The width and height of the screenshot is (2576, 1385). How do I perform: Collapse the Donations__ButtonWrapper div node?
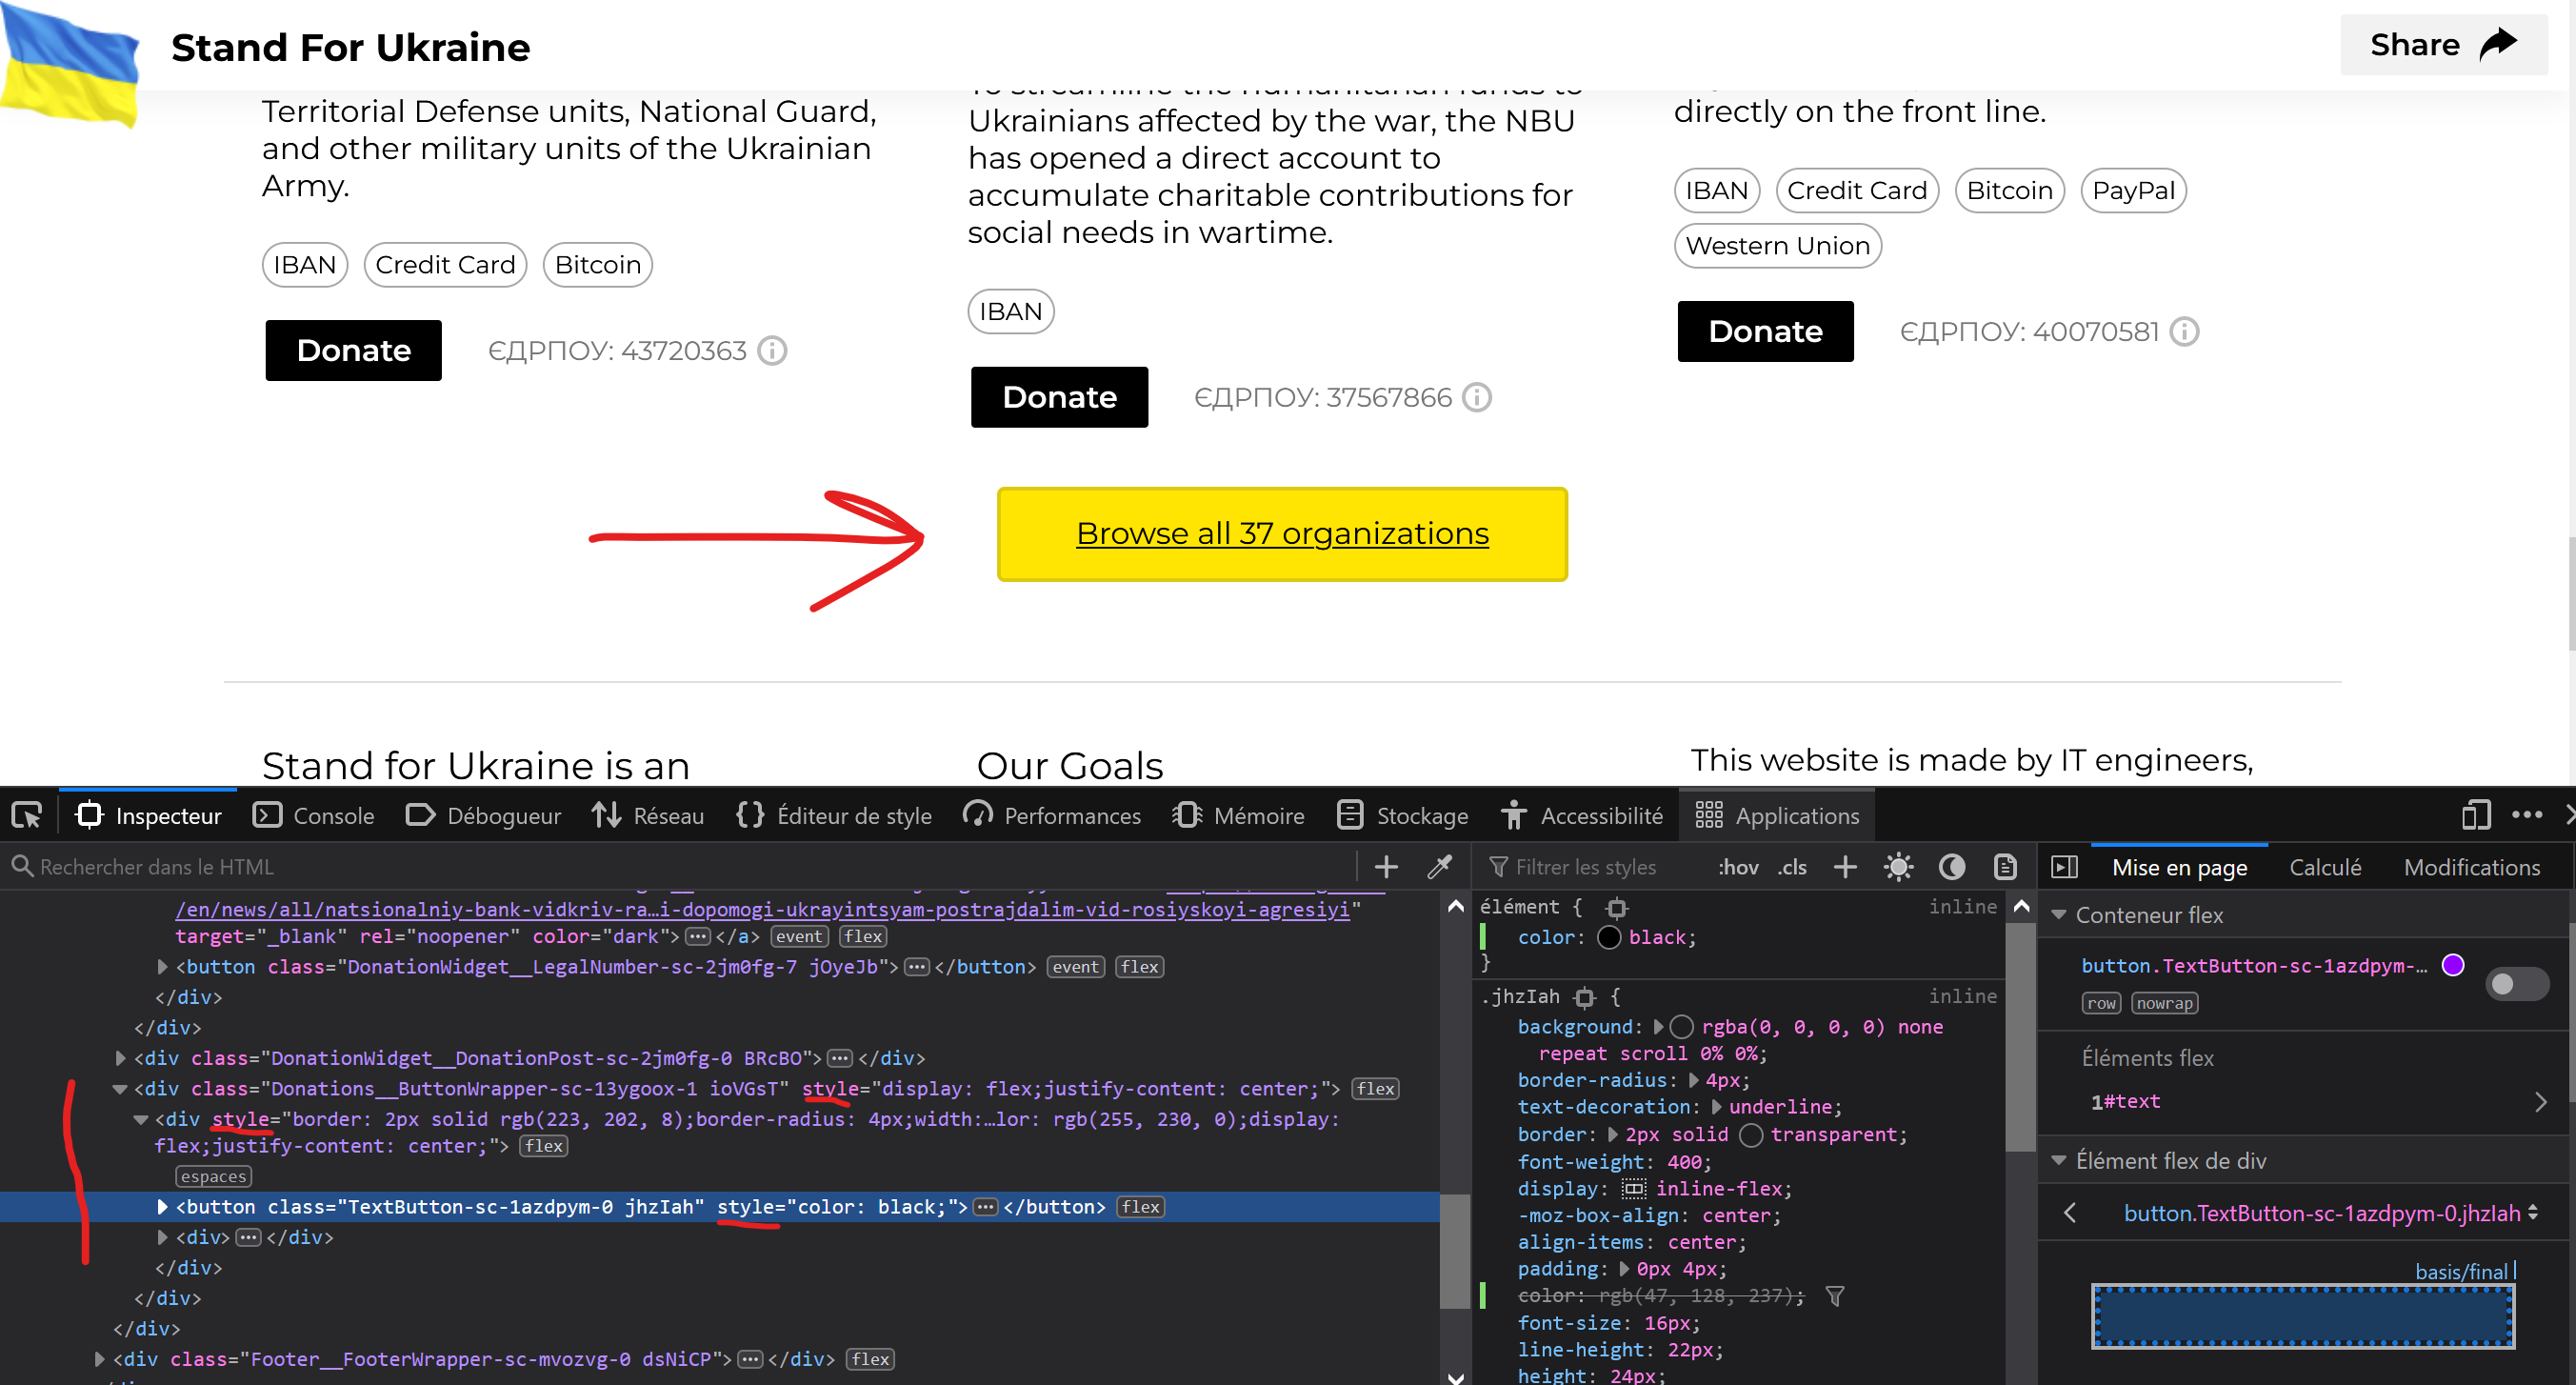point(120,1089)
